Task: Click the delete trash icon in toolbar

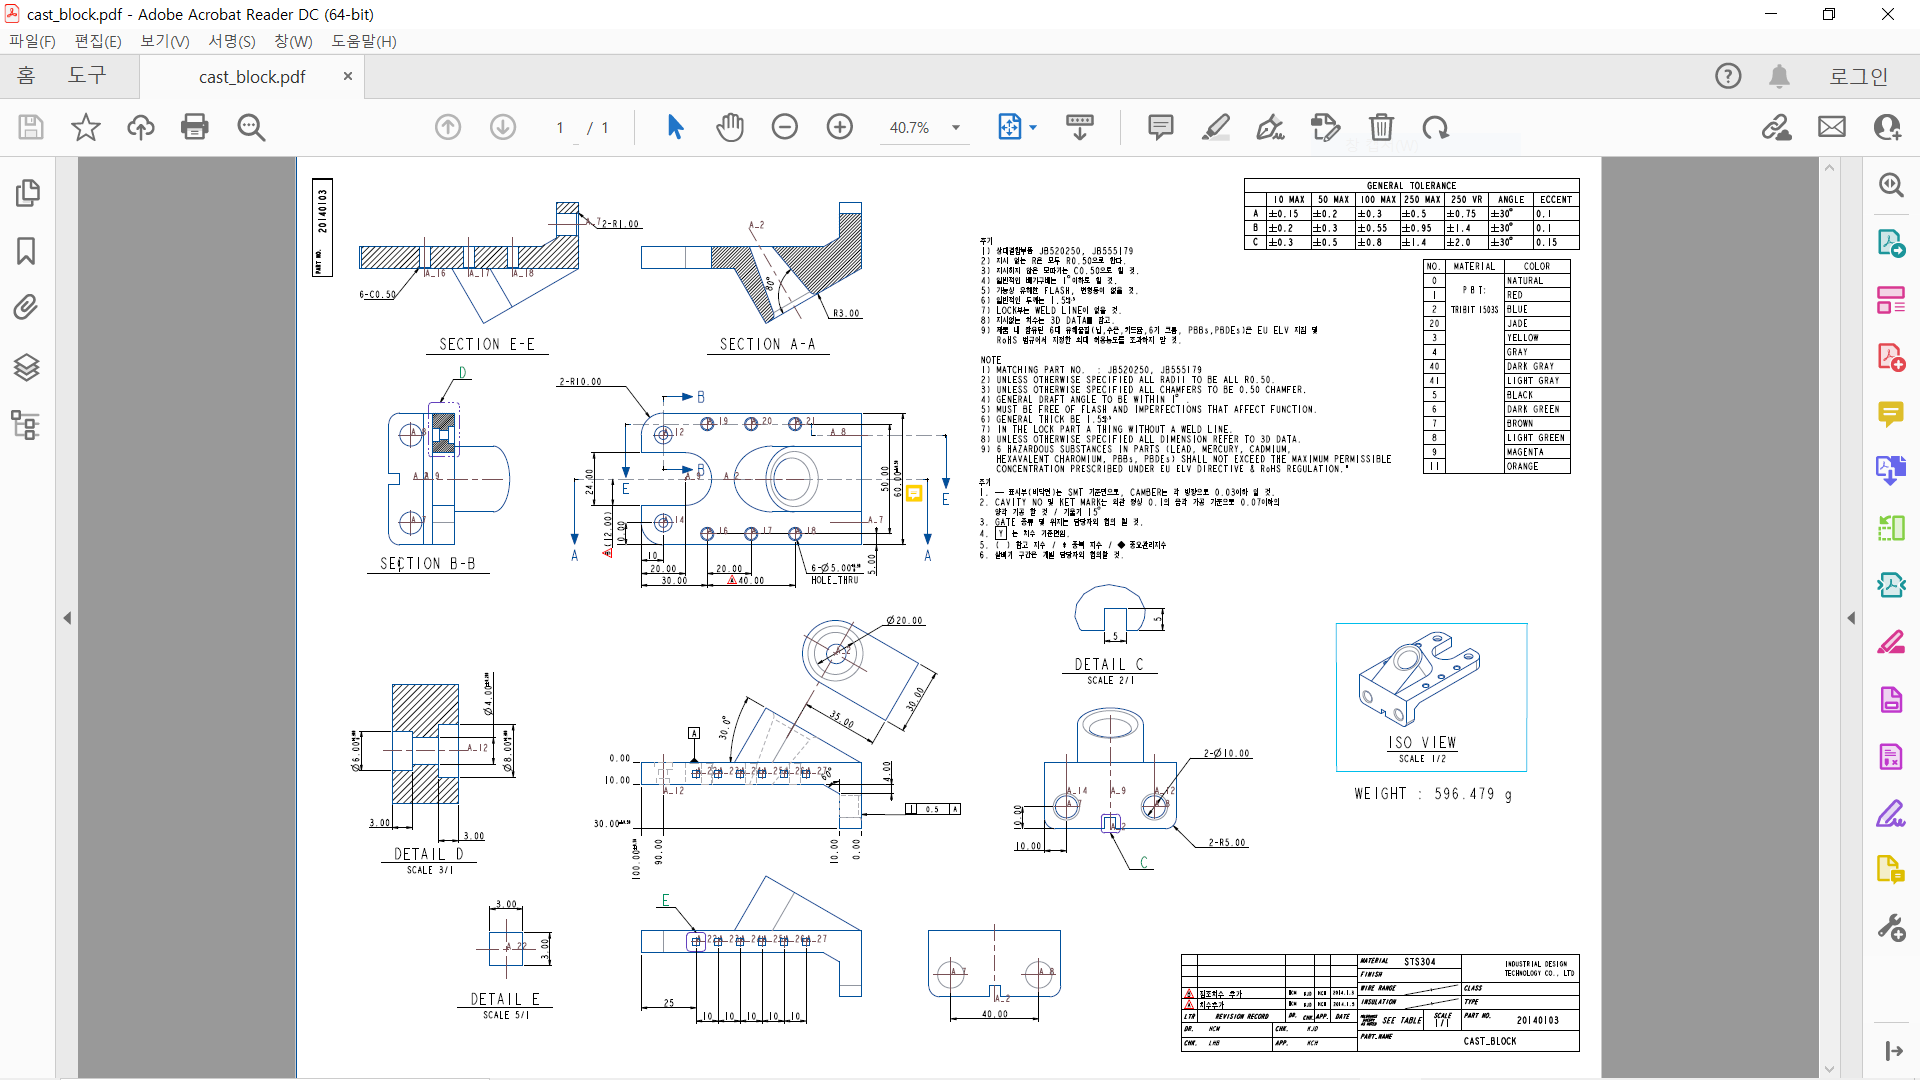Action: pyautogui.click(x=1381, y=127)
